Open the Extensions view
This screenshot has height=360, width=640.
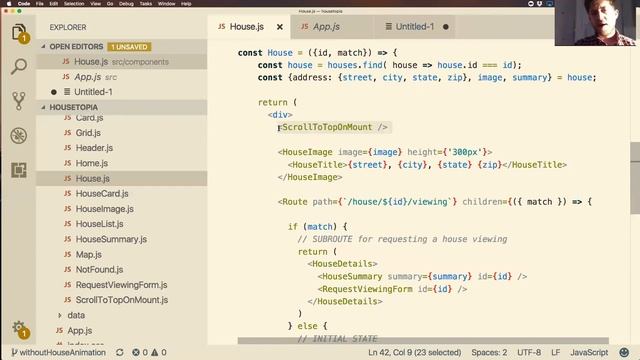19,170
